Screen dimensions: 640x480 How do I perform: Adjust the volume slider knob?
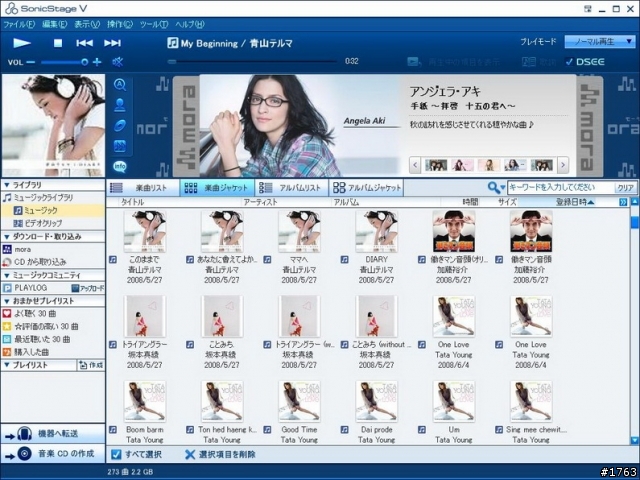click(84, 62)
